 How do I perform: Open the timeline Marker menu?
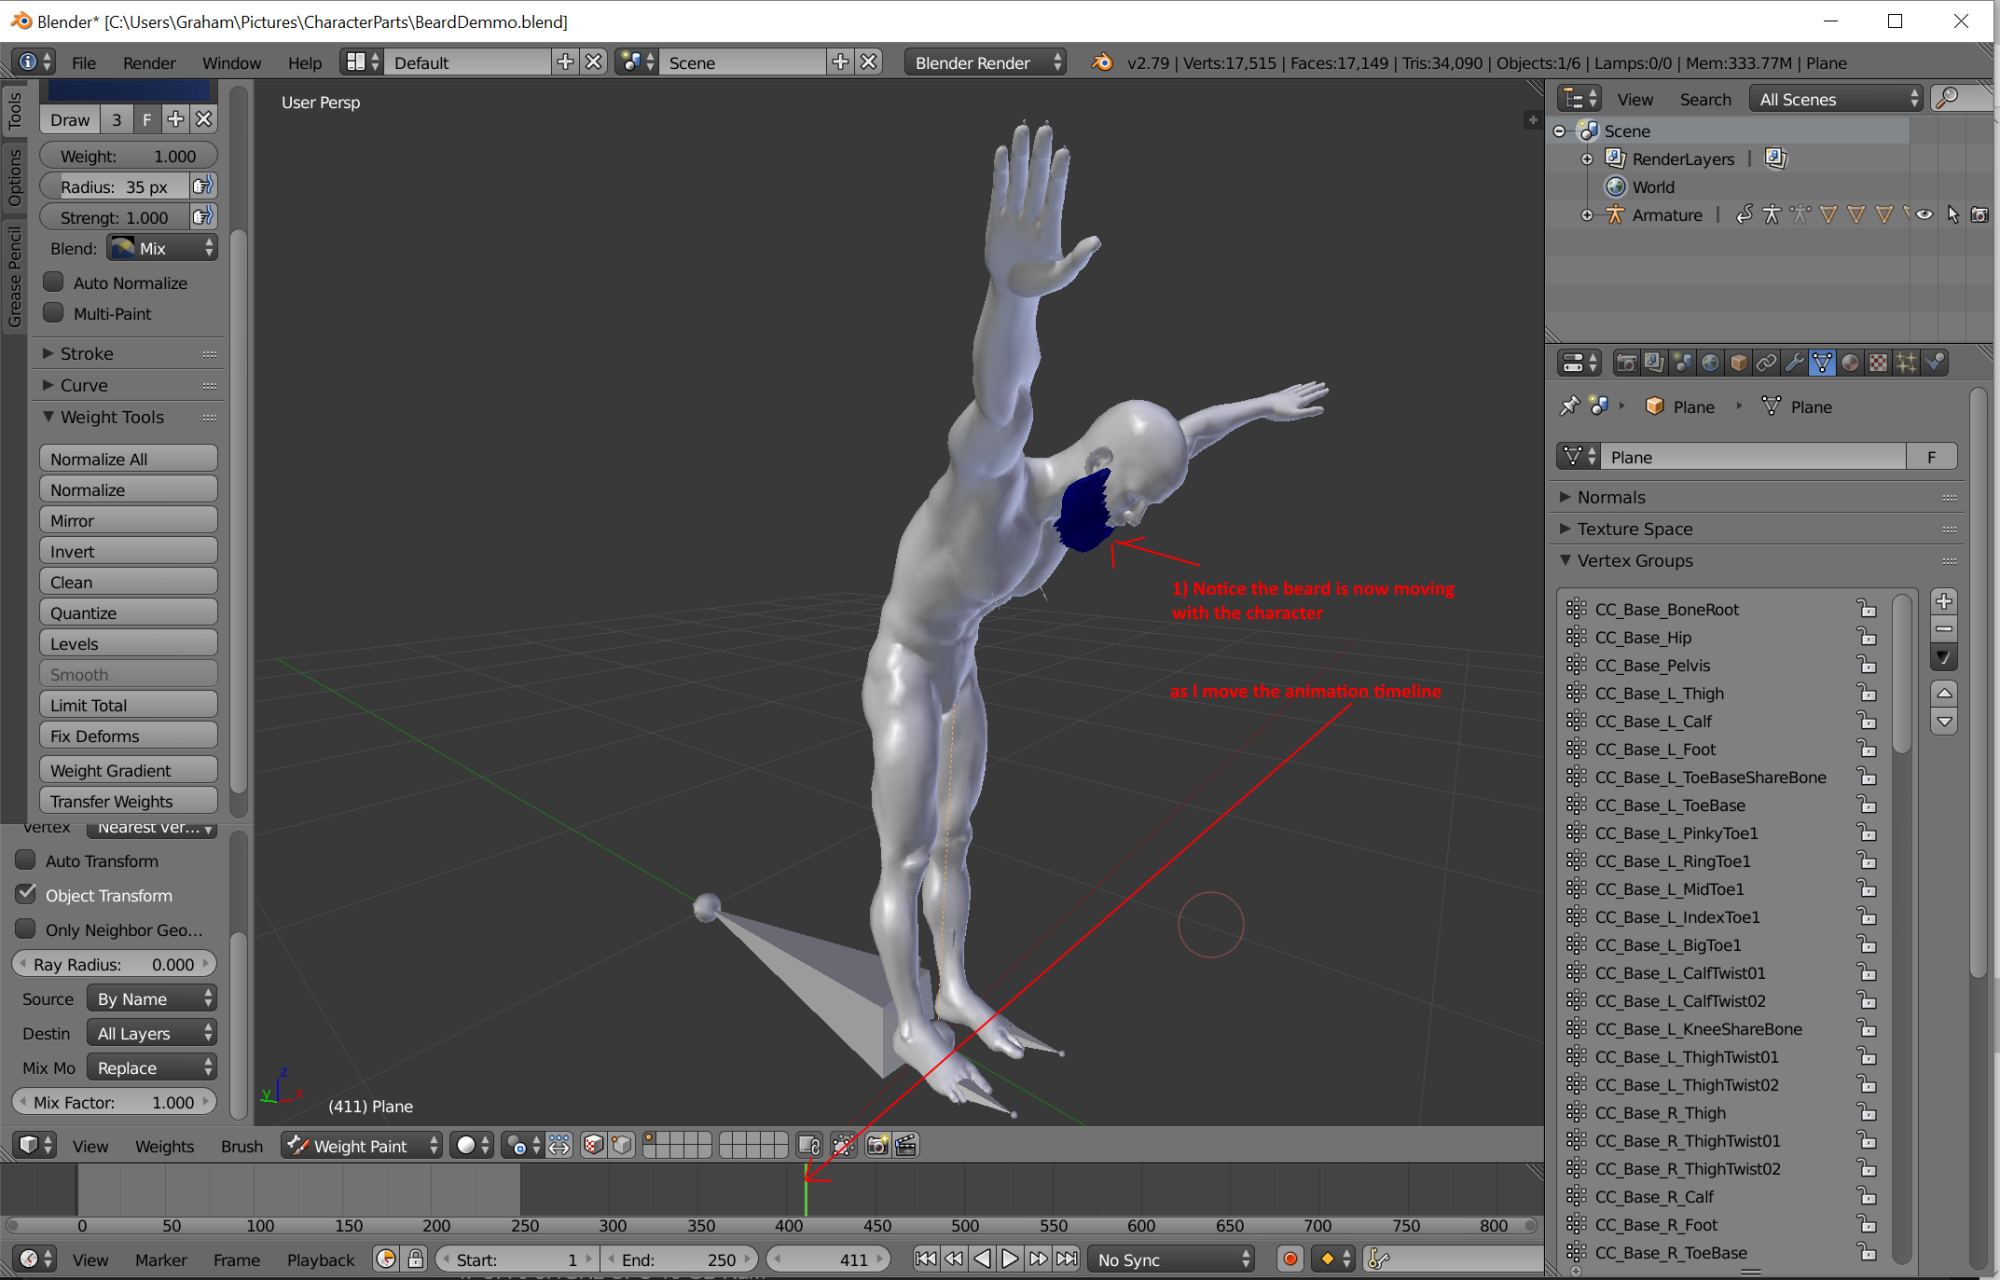(161, 1260)
